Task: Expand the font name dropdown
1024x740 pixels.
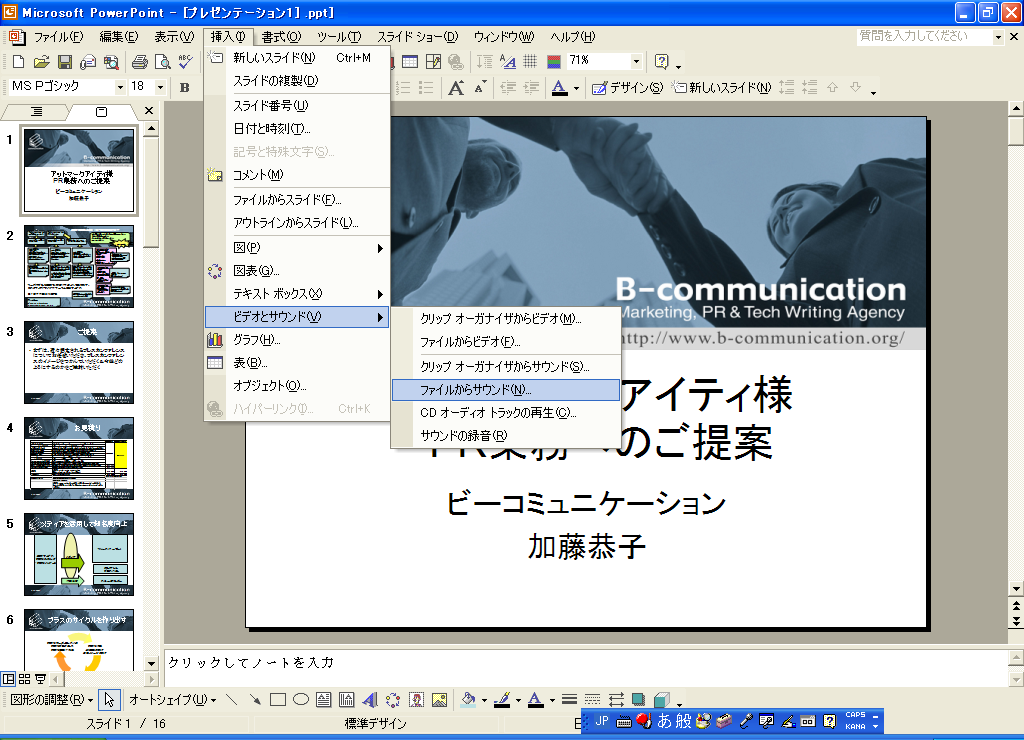Action: pos(120,87)
